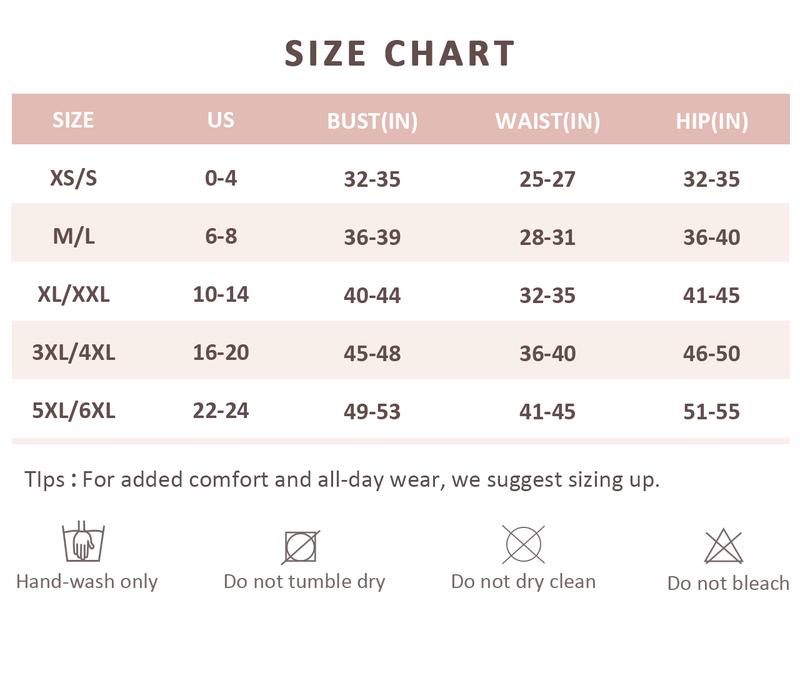Select the XS/S size row label
Image resolution: width=800 pixels, height=693 pixels.
[x=73, y=179]
